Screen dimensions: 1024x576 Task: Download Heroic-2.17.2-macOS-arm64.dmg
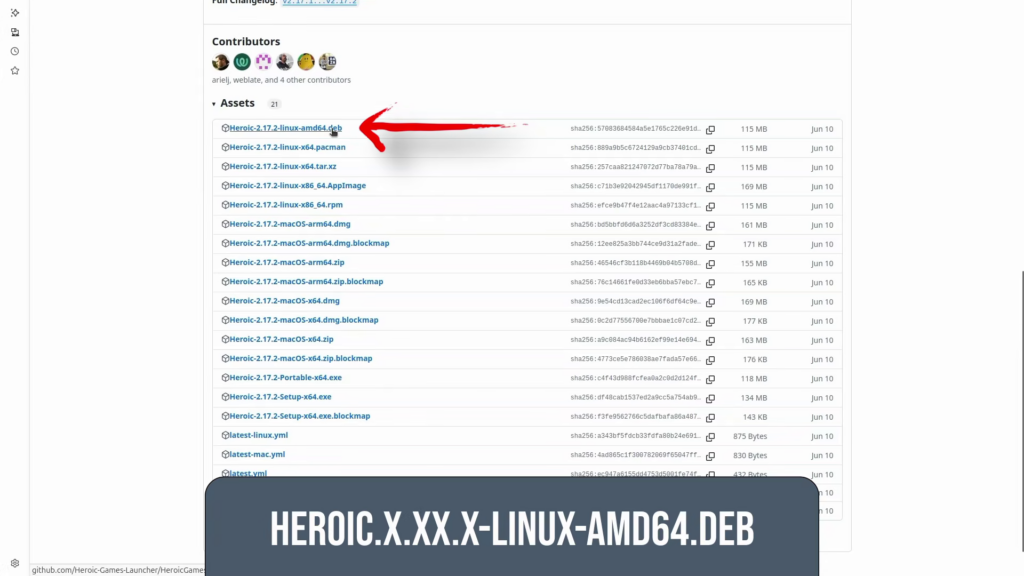[289, 224]
